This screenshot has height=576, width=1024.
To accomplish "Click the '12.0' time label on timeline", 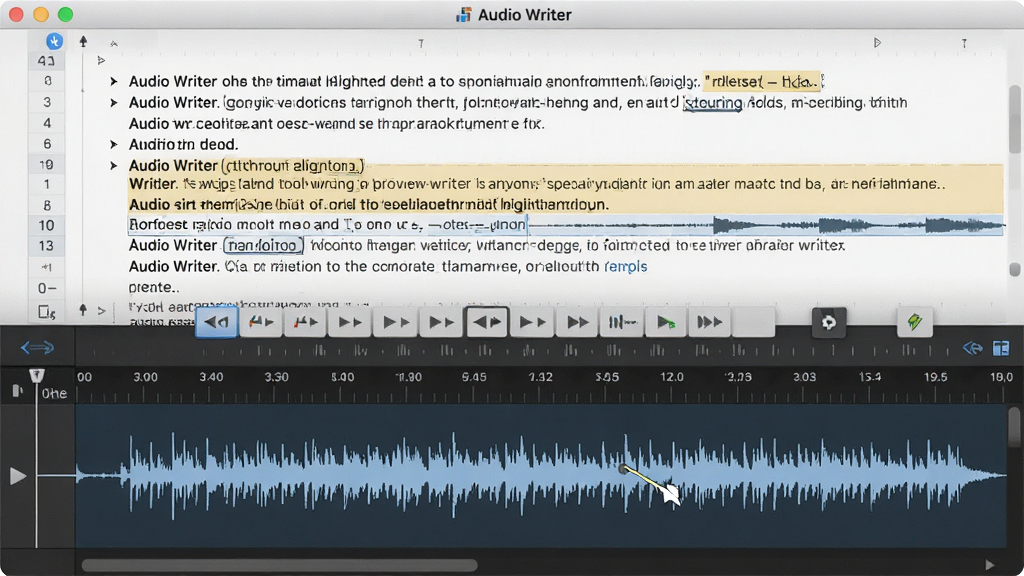I will (671, 377).
